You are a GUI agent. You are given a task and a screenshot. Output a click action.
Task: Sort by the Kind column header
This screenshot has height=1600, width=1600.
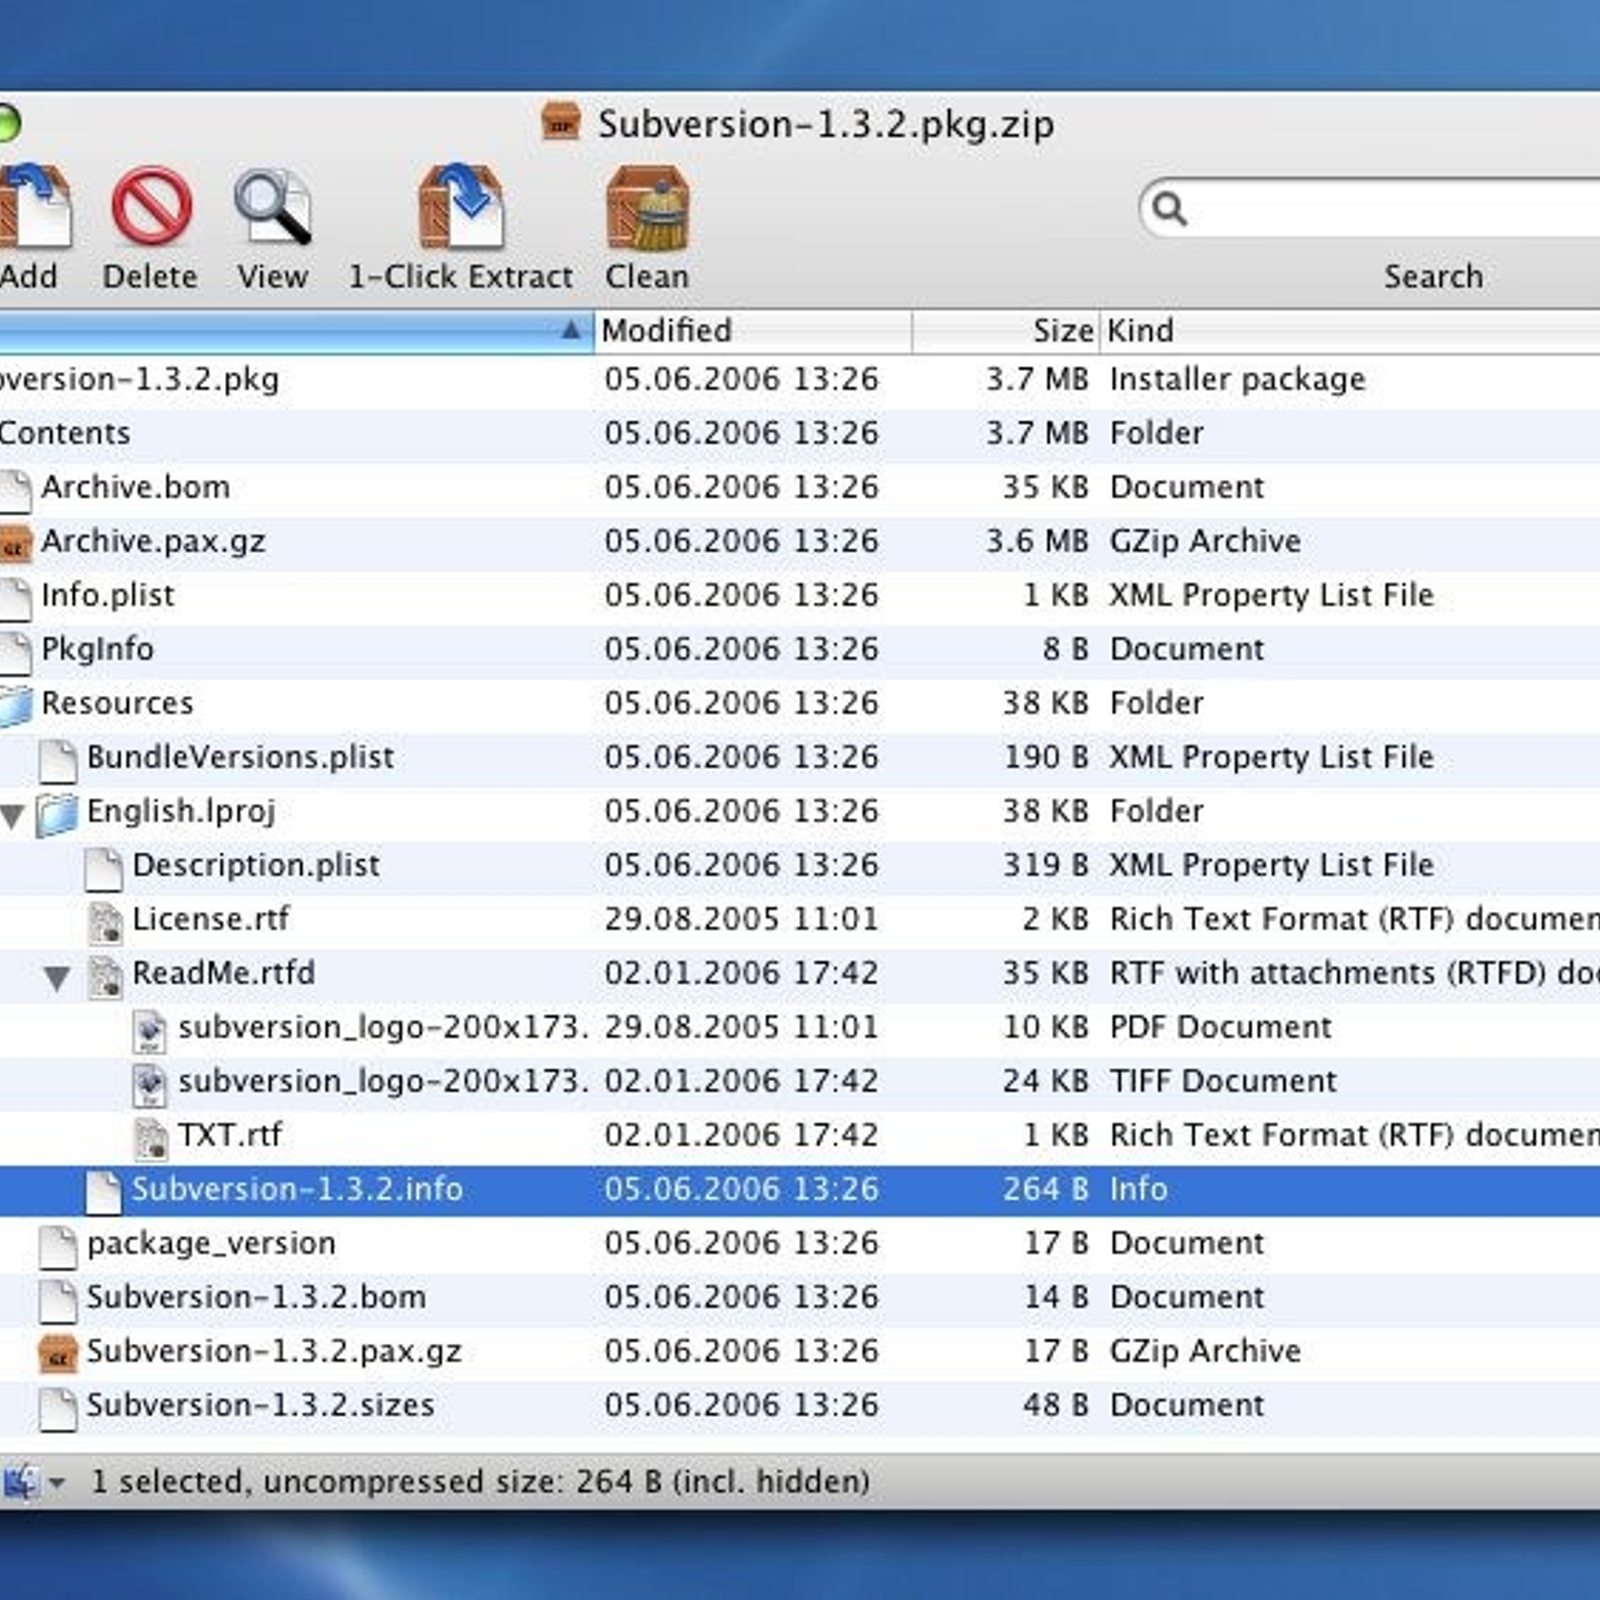(x=1350, y=331)
